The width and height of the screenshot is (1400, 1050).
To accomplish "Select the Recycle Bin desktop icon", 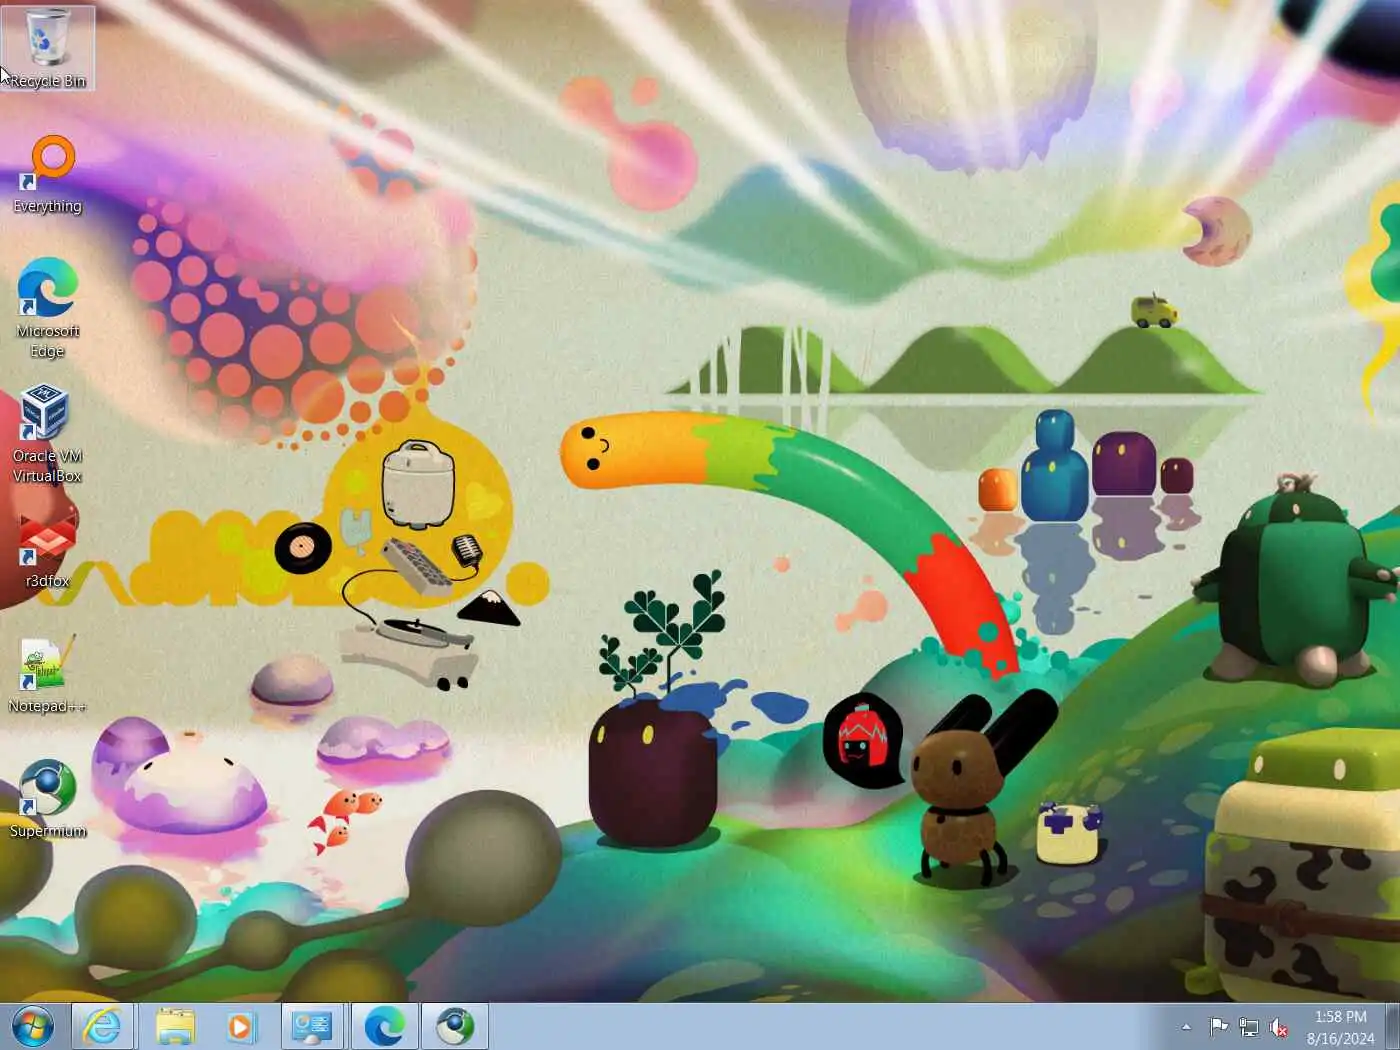I will click(x=47, y=47).
